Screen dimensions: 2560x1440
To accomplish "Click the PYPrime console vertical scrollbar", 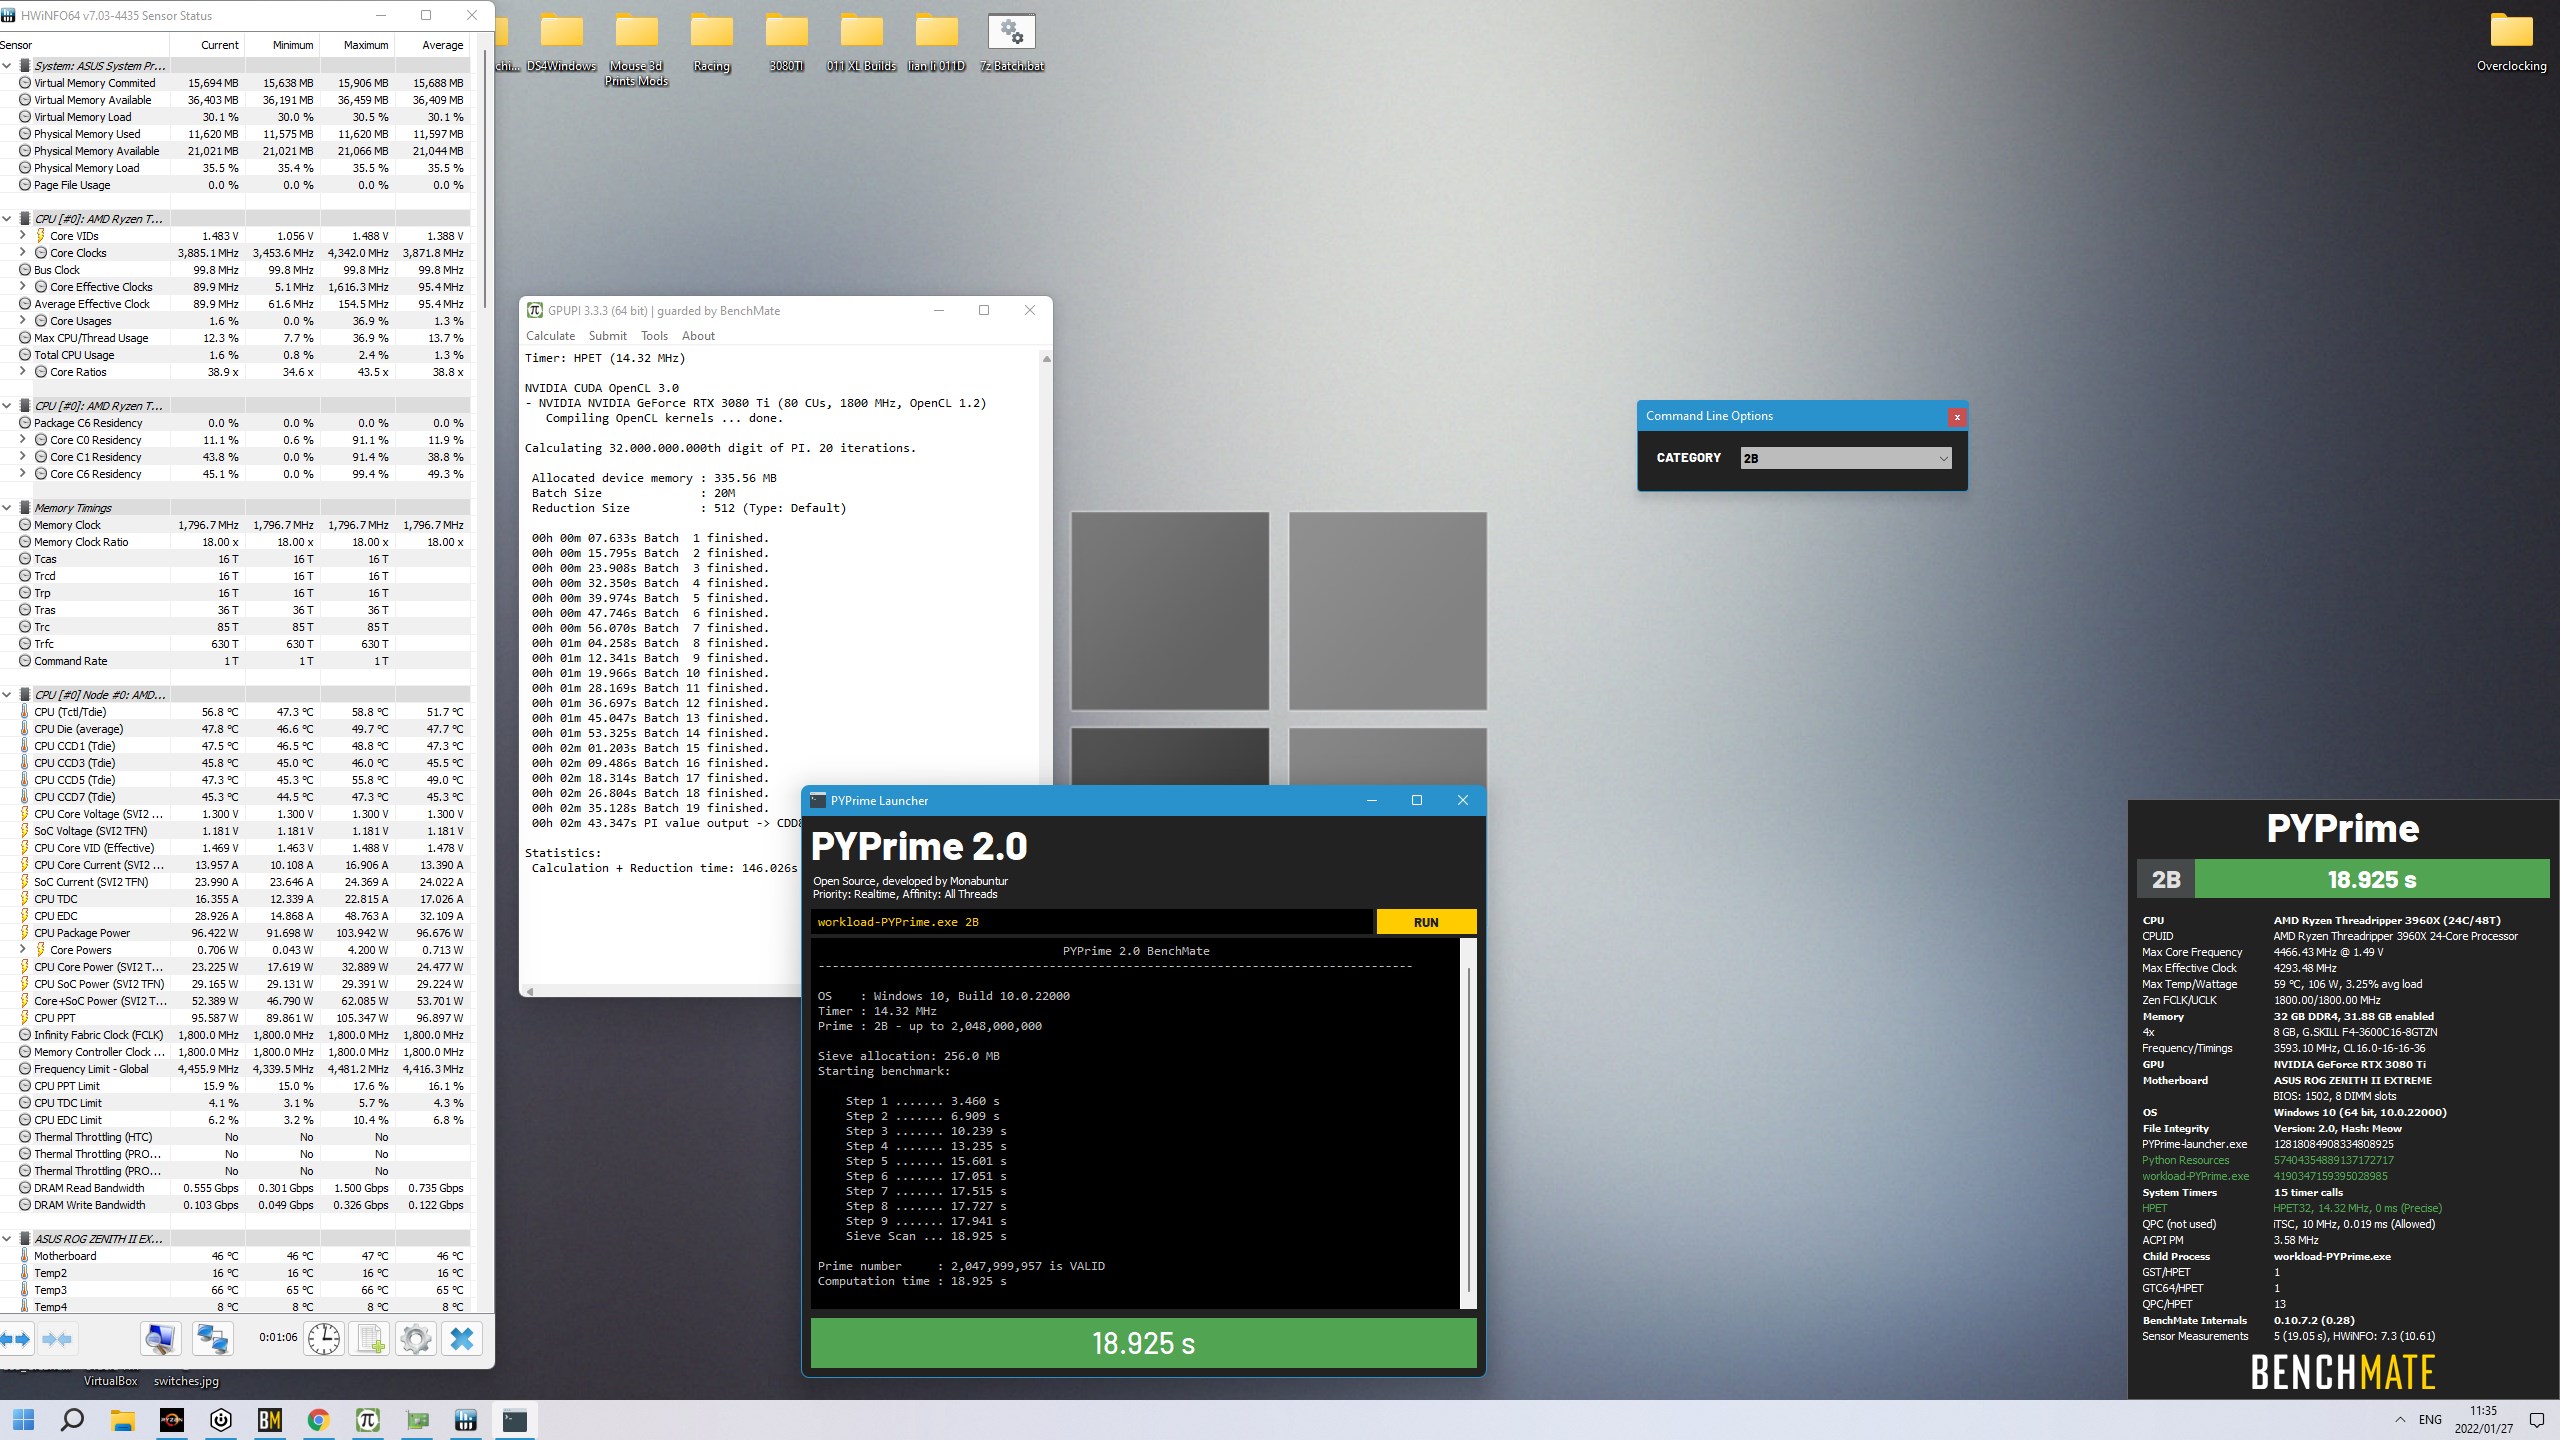I will 1468,1123.
